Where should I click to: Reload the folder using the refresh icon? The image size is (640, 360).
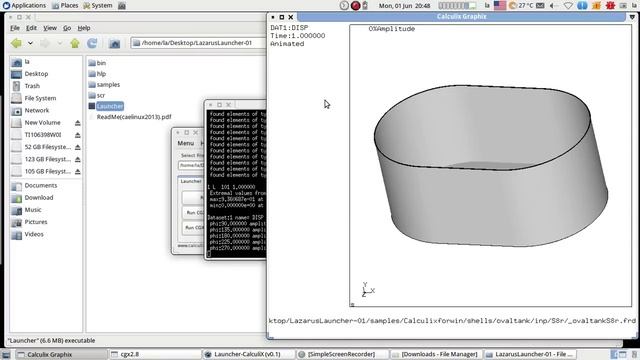pos(92,43)
